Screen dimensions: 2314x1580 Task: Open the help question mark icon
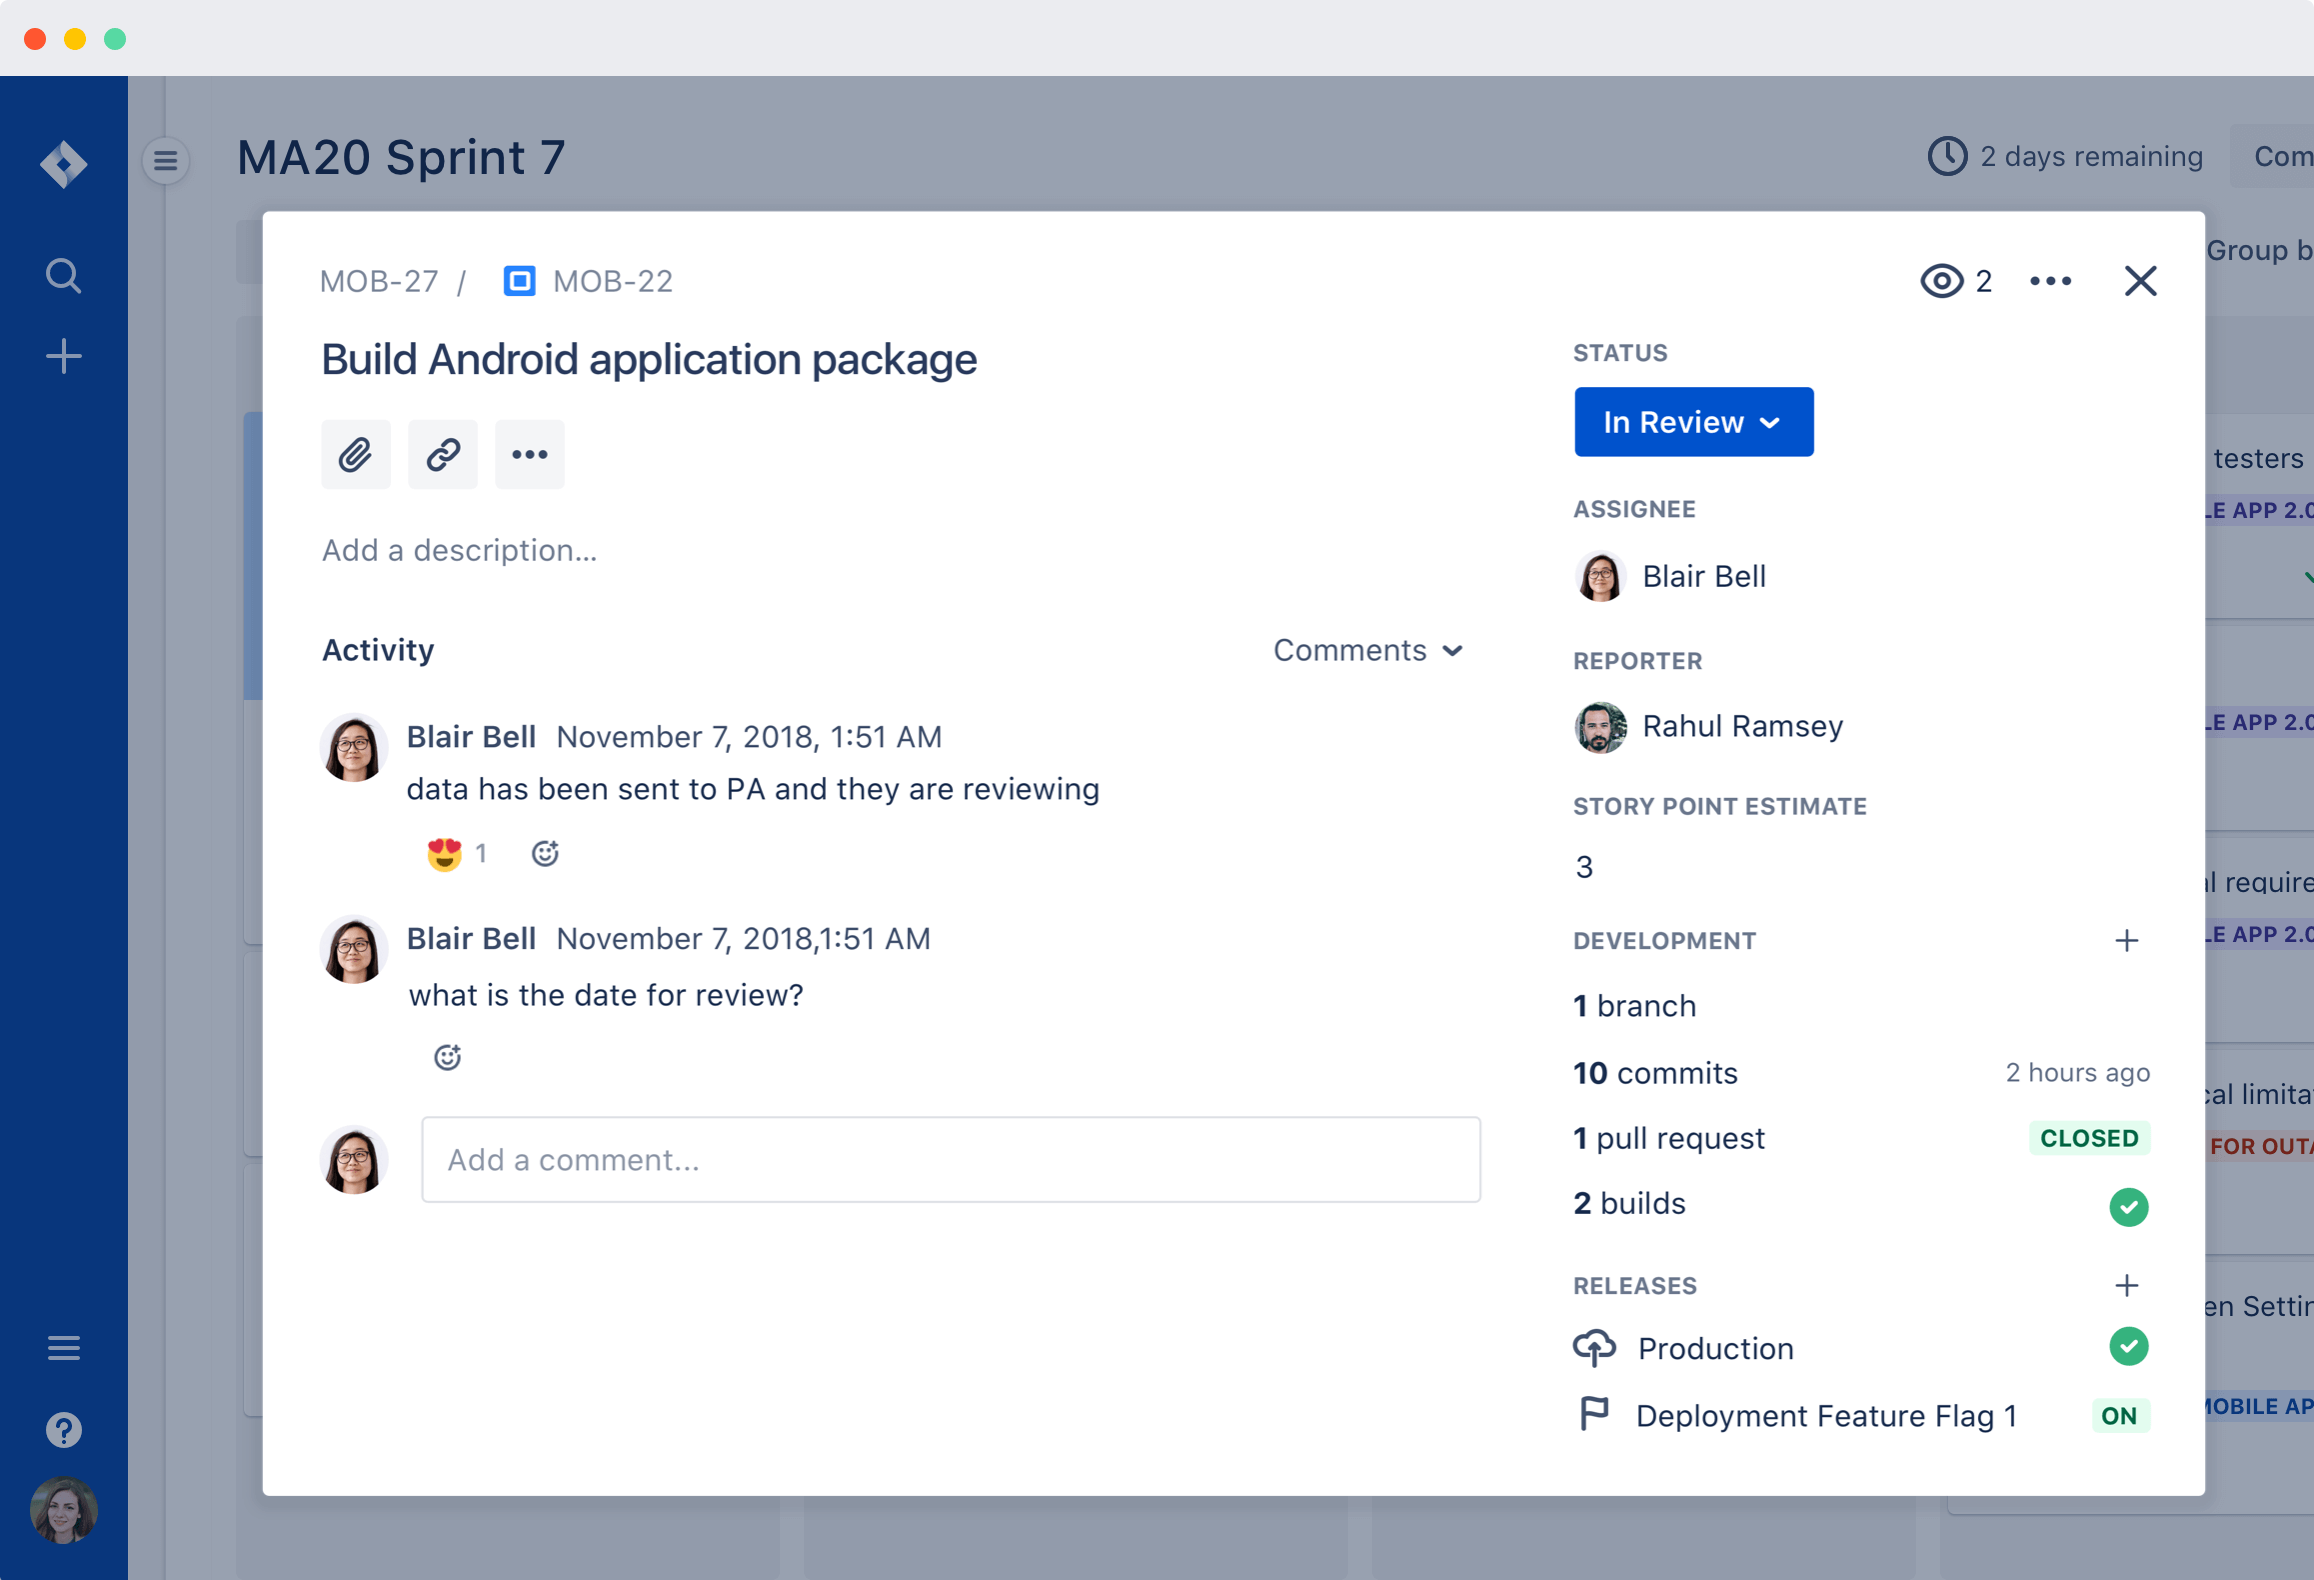63,1430
